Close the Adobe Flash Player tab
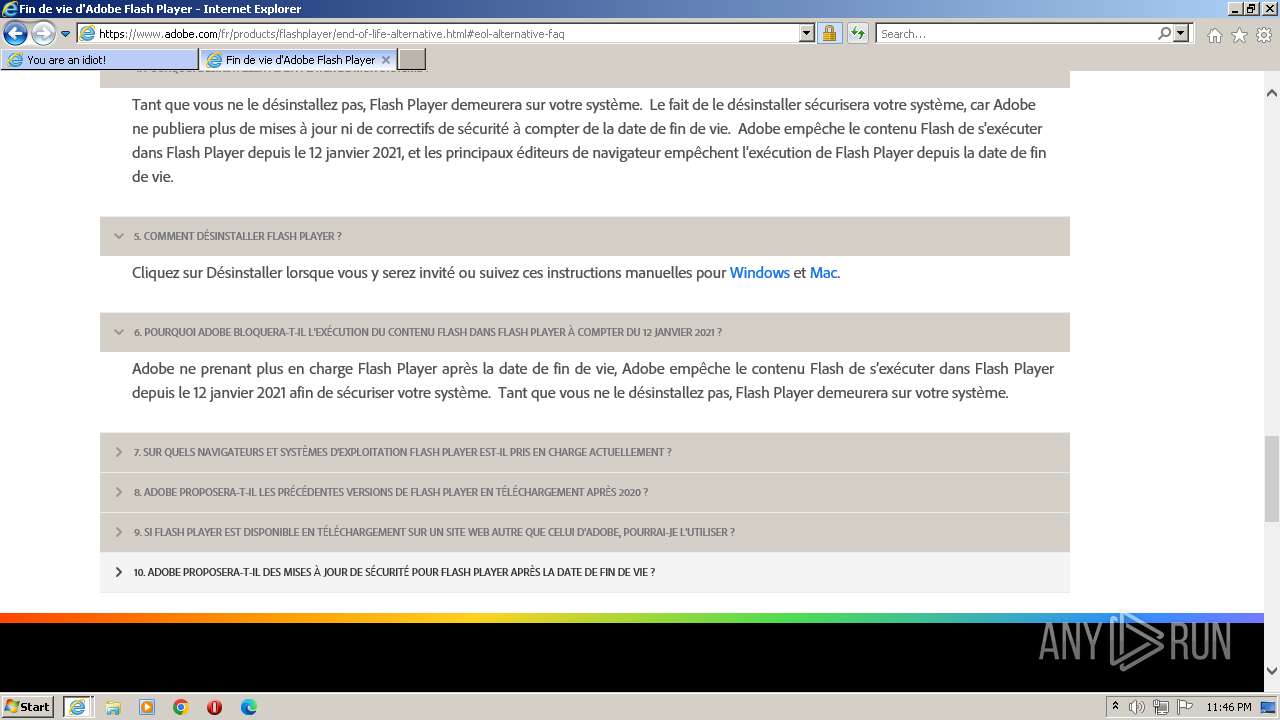 click(386, 60)
